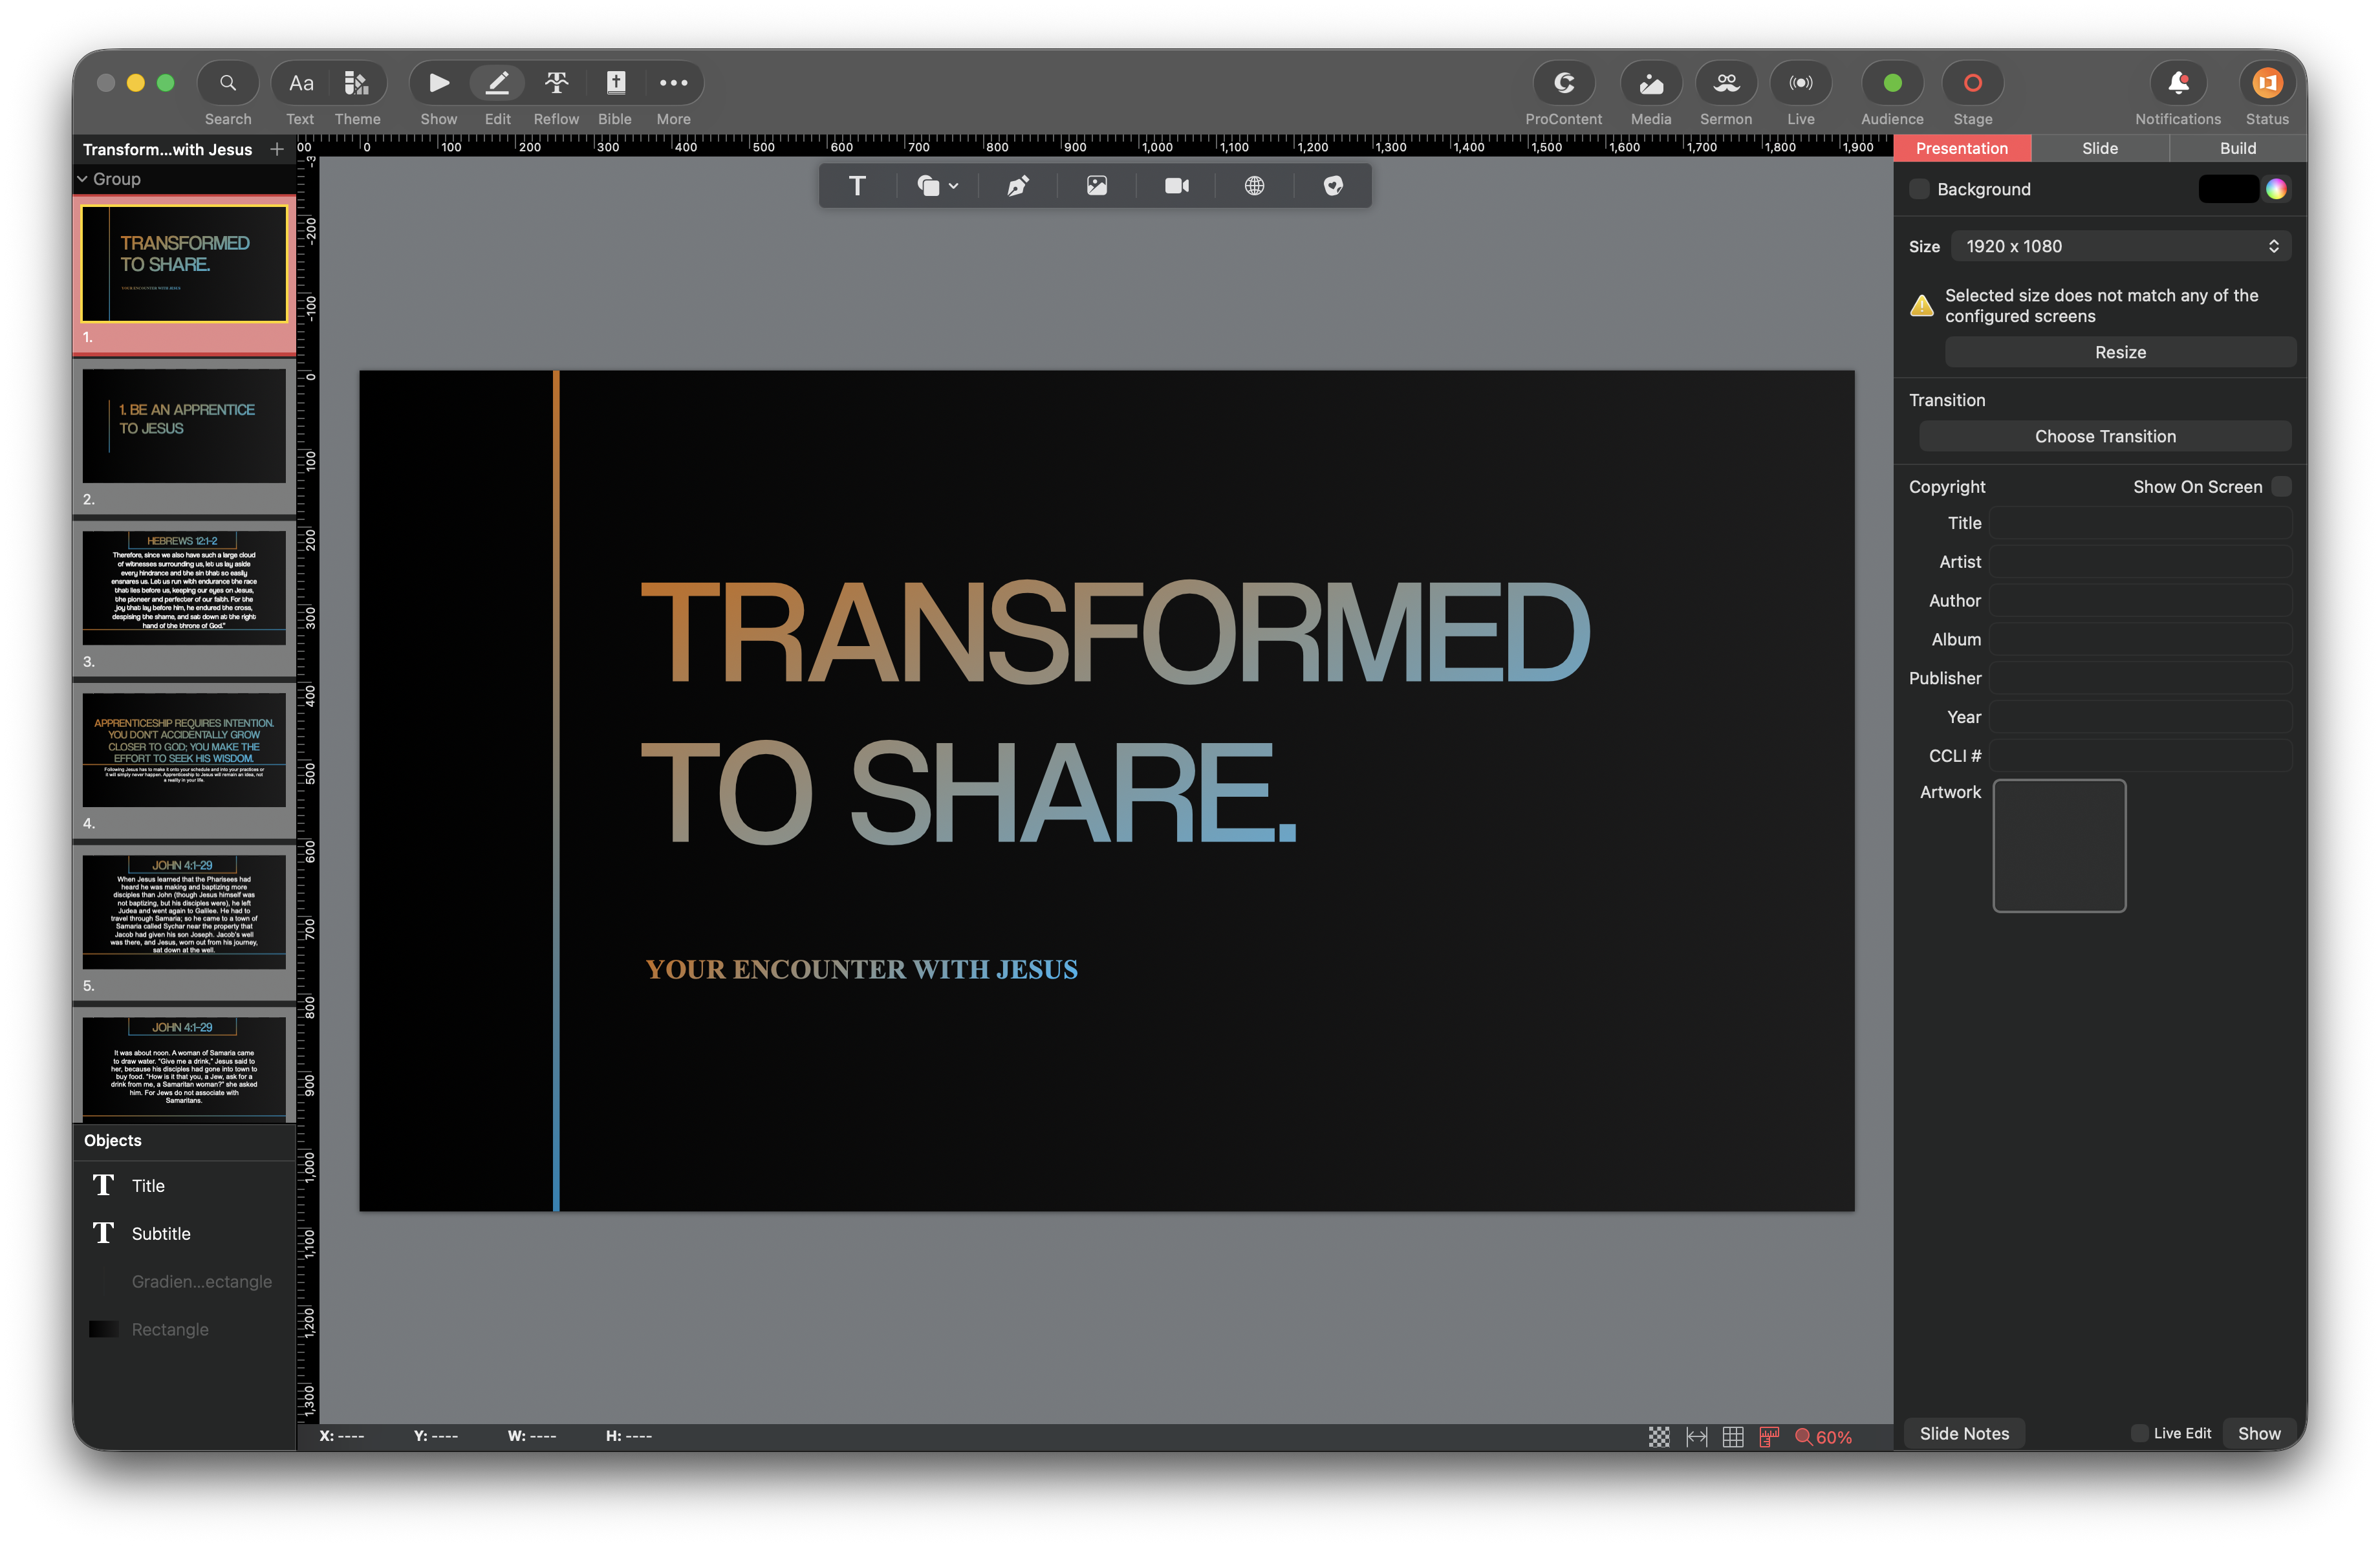Open the Theme editor
This screenshot has width=2380, height=1547.
(x=357, y=83)
